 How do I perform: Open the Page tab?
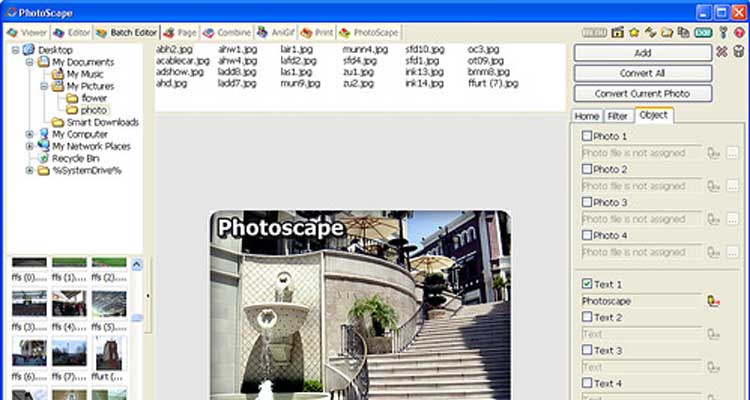tap(180, 33)
